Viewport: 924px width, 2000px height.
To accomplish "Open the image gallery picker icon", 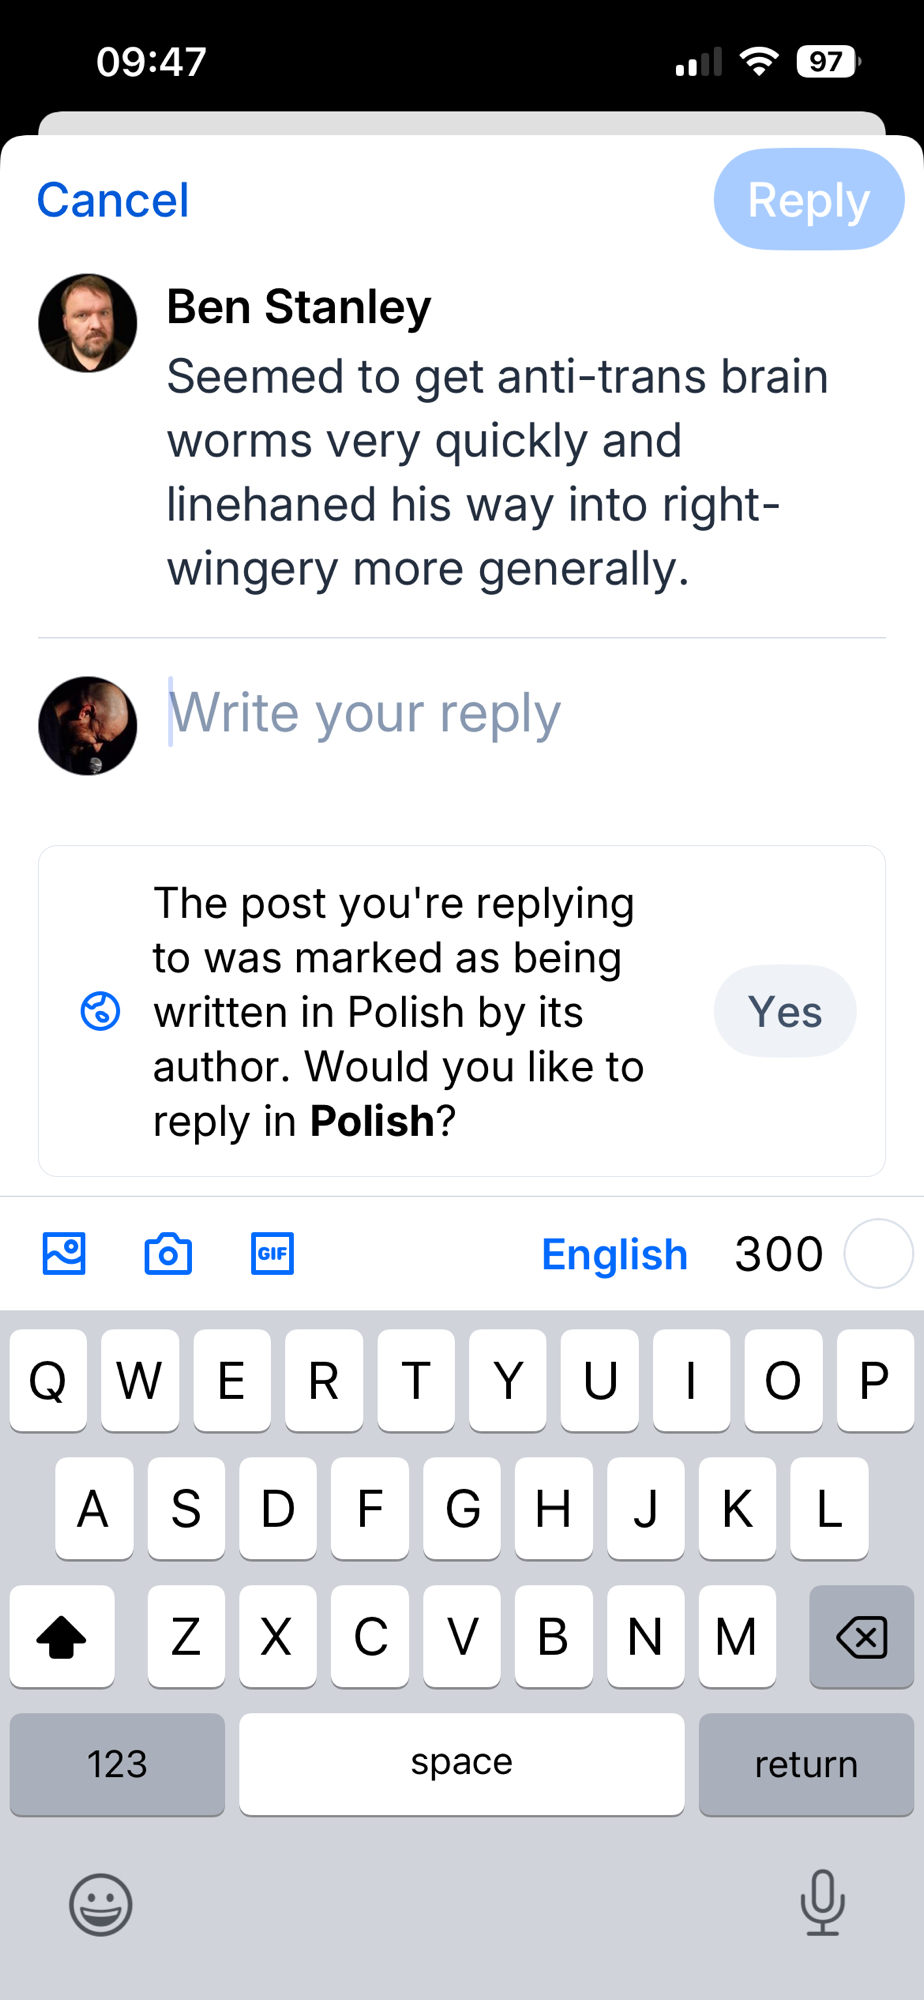I will pos(64,1254).
